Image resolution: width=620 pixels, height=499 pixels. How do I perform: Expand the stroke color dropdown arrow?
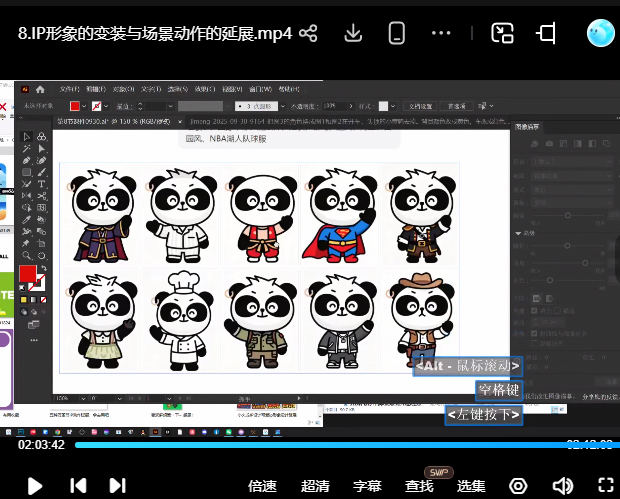(x=106, y=106)
